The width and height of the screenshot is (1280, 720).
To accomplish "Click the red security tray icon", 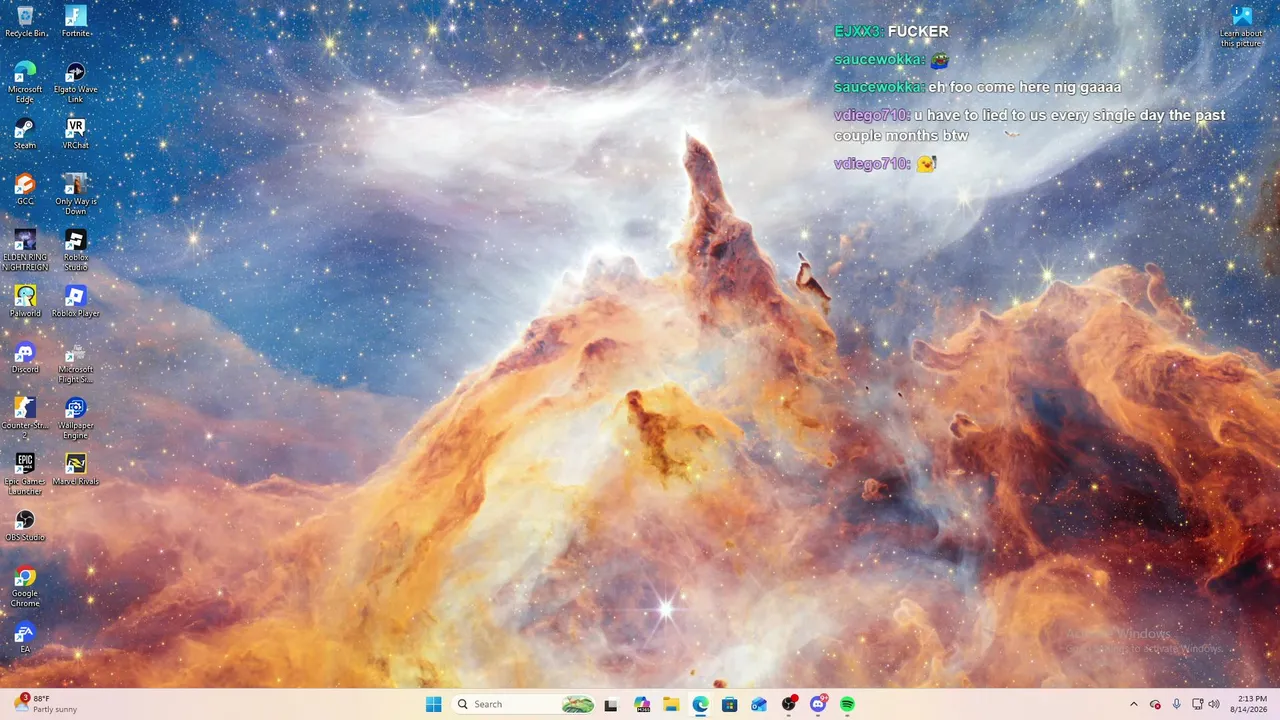I will coord(1155,704).
